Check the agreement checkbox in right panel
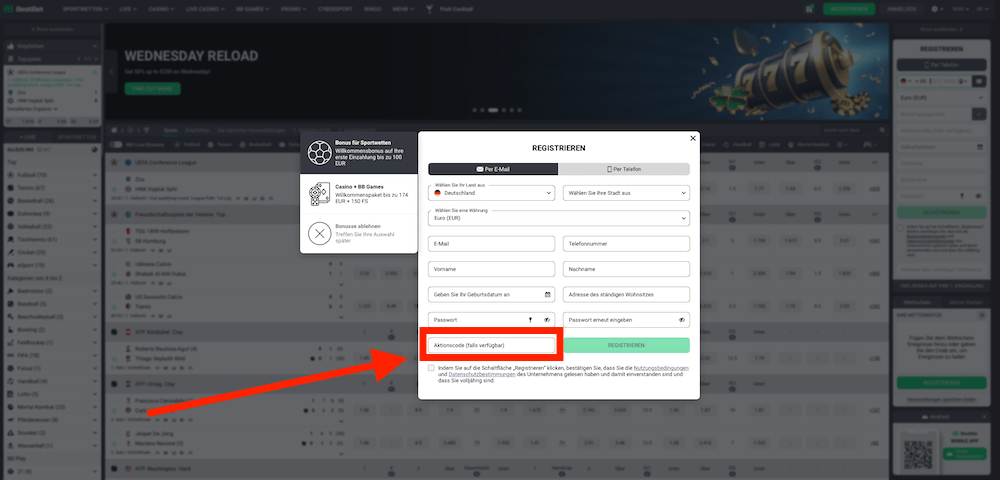Viewport: 1000px width, 480px height. click(x=900, y=227)
